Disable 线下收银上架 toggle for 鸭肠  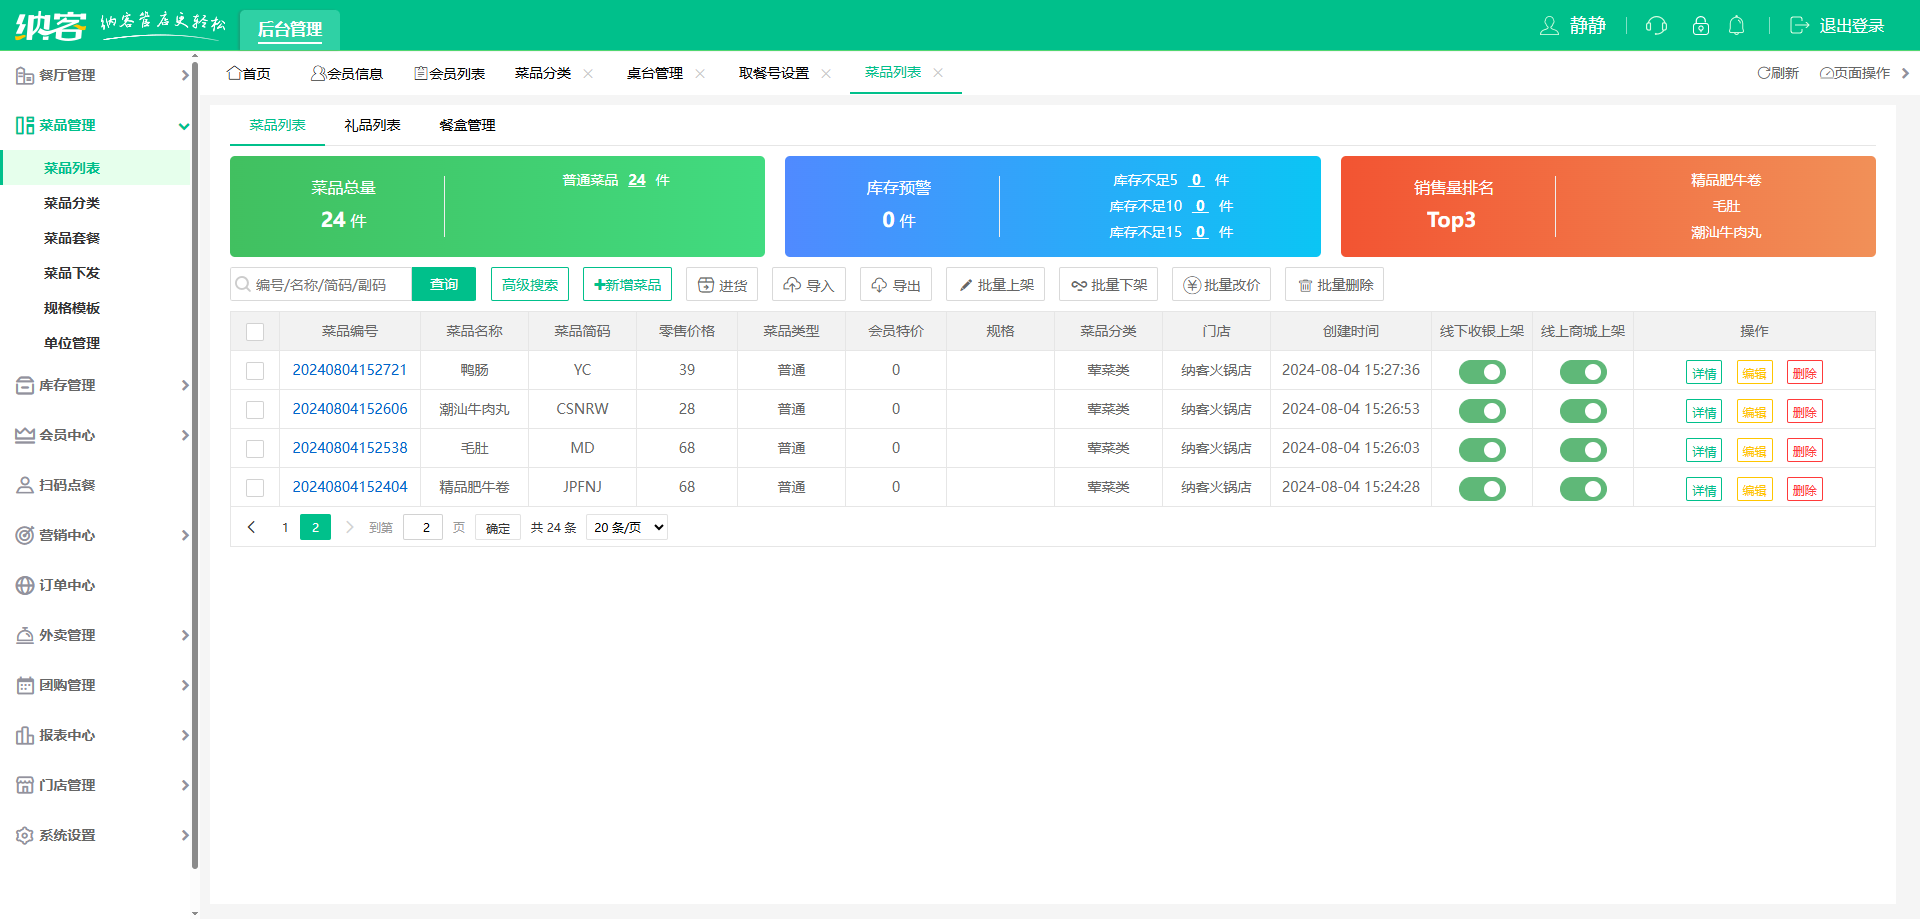pyautogui.click(x=1481, y=371)
